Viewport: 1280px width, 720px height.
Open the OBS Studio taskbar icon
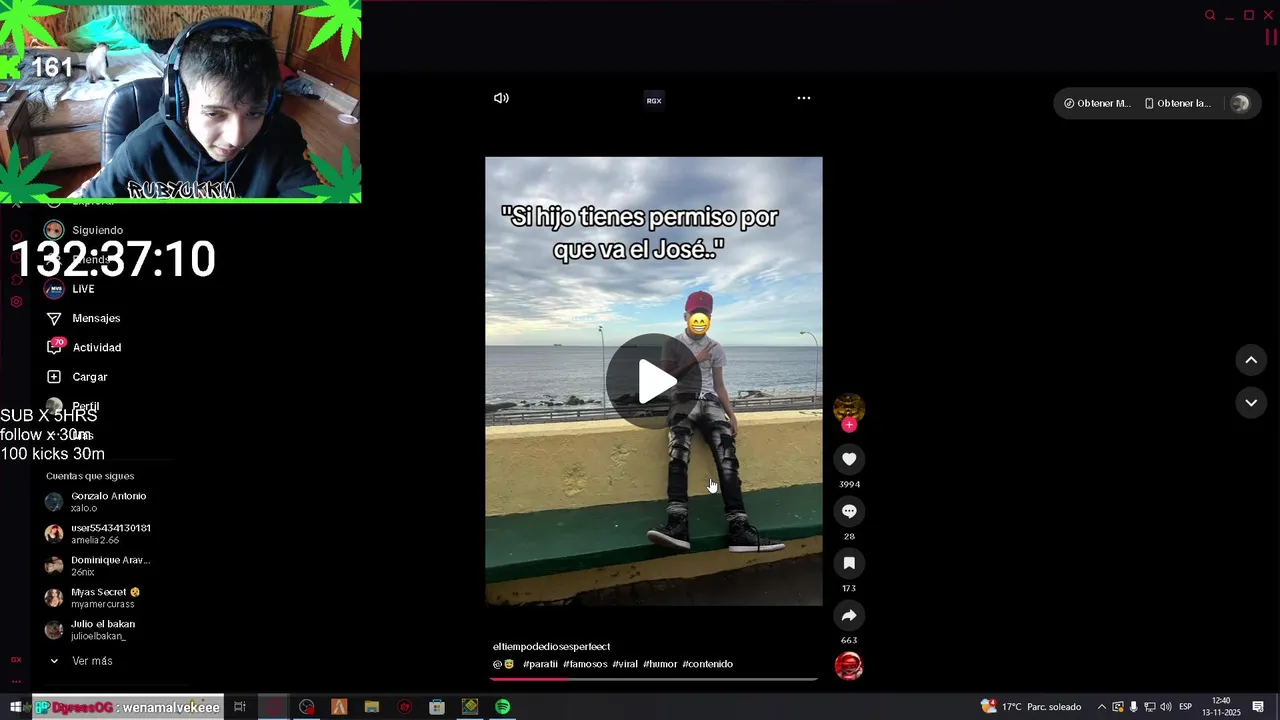point(306,707)
